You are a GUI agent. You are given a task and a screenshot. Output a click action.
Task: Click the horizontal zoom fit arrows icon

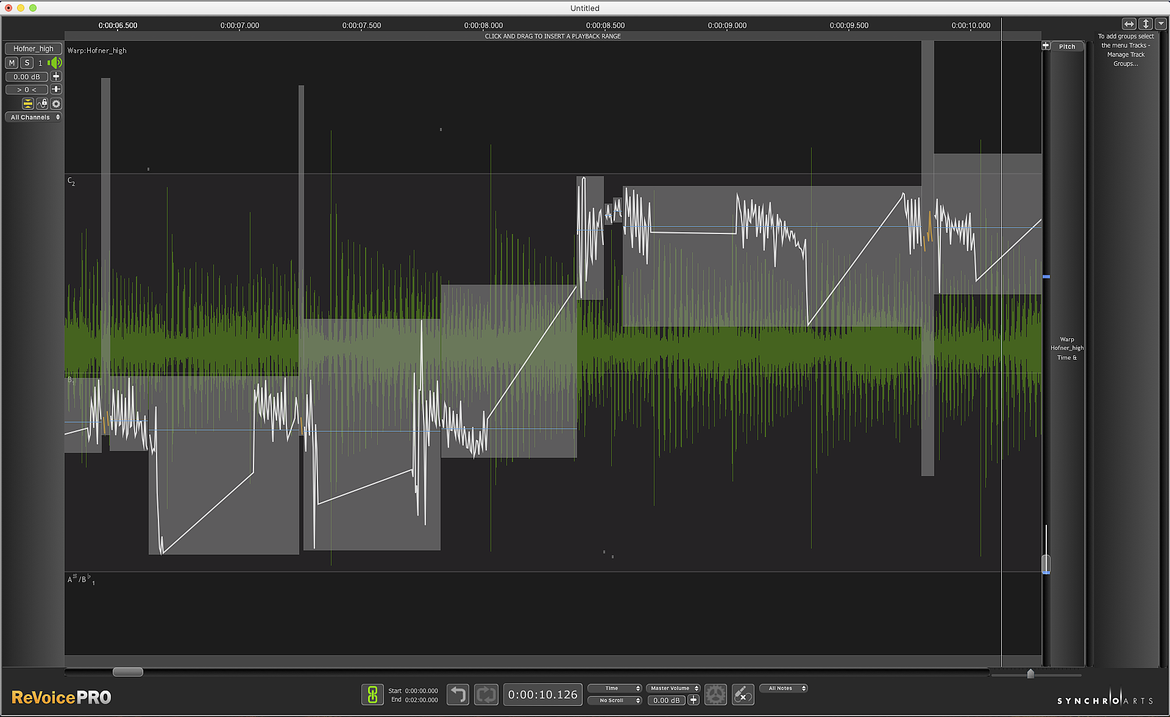point(1129,25)
